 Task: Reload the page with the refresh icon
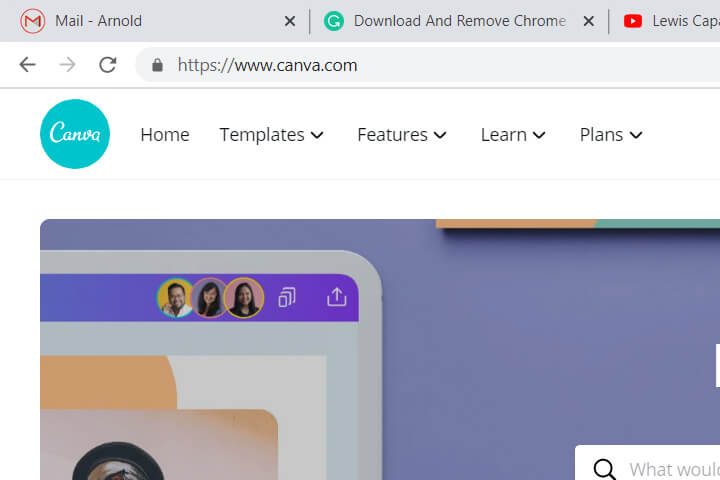(x=107, y=65)
